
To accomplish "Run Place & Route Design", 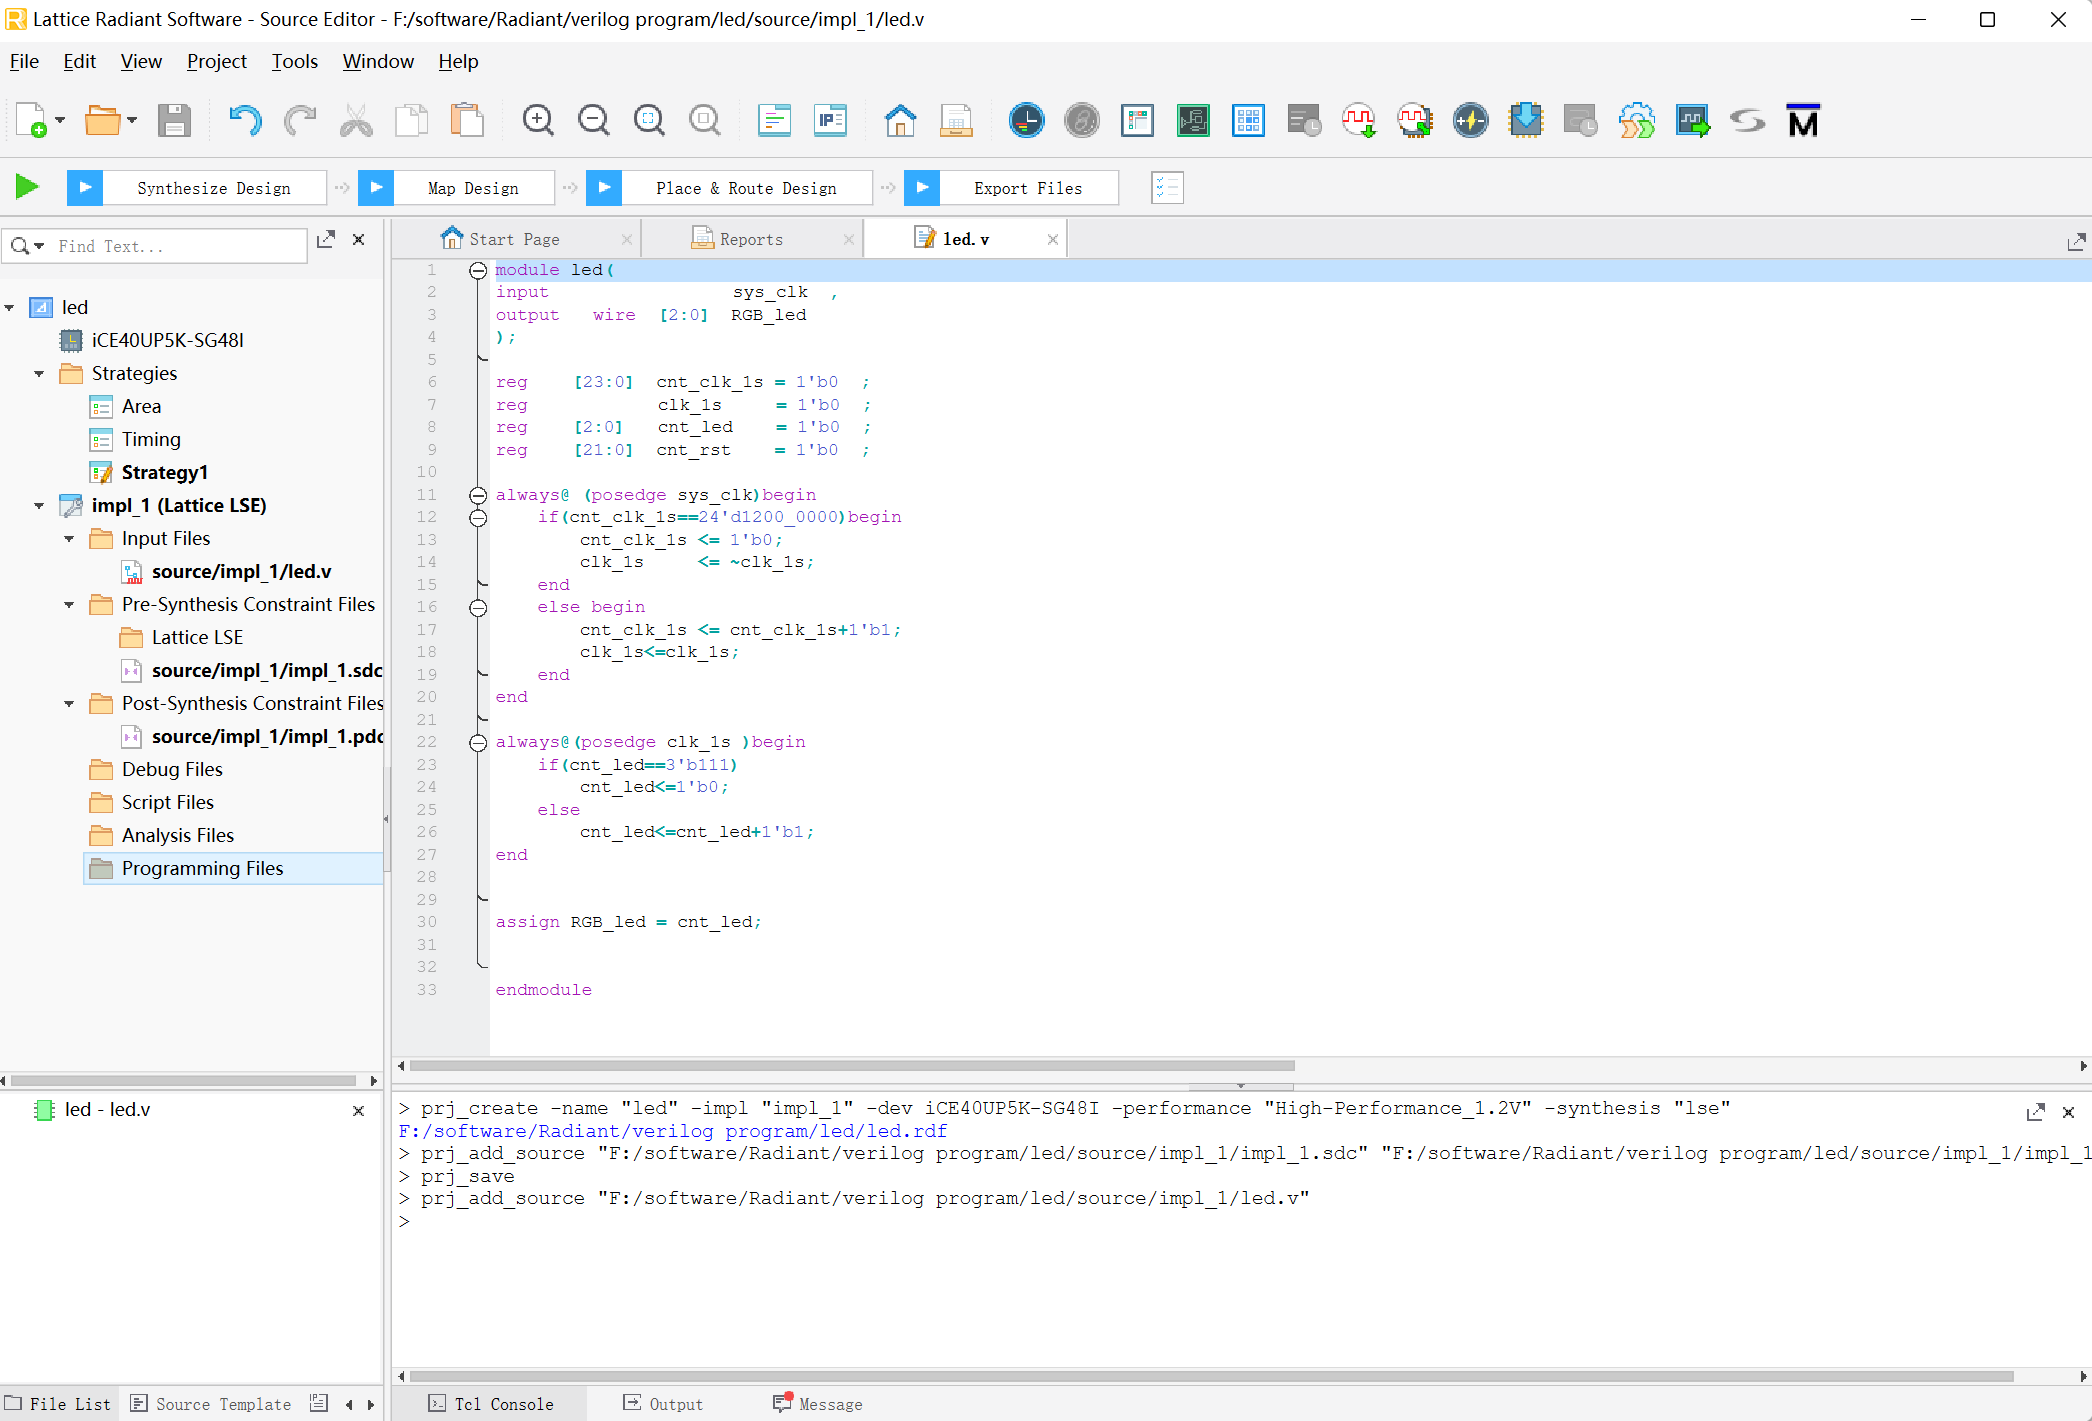I will pyautogui.click(x=729, y=188).
